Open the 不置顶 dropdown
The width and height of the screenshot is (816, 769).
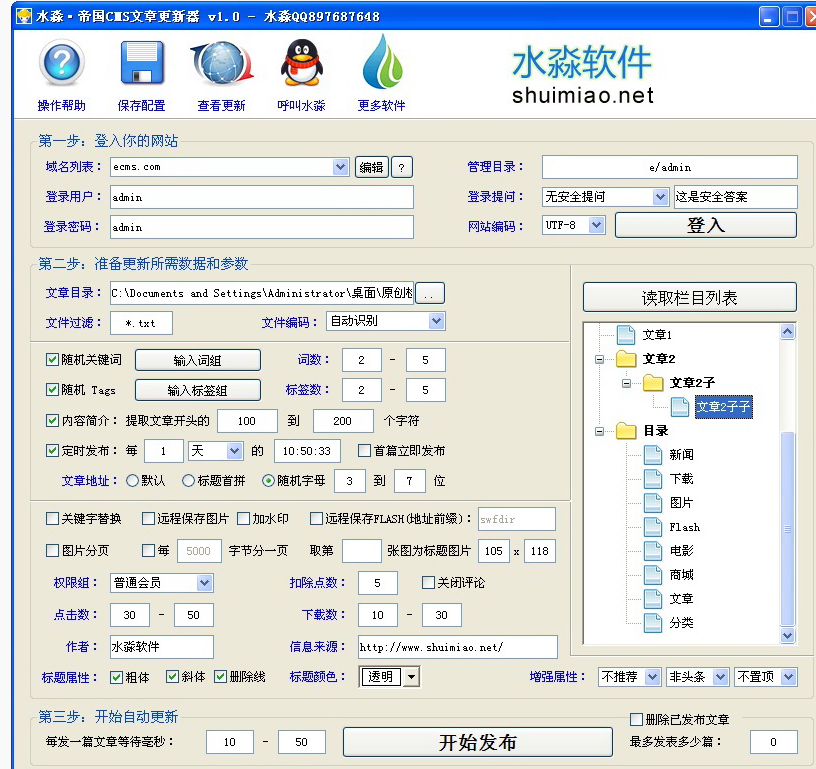coord(789,677)
